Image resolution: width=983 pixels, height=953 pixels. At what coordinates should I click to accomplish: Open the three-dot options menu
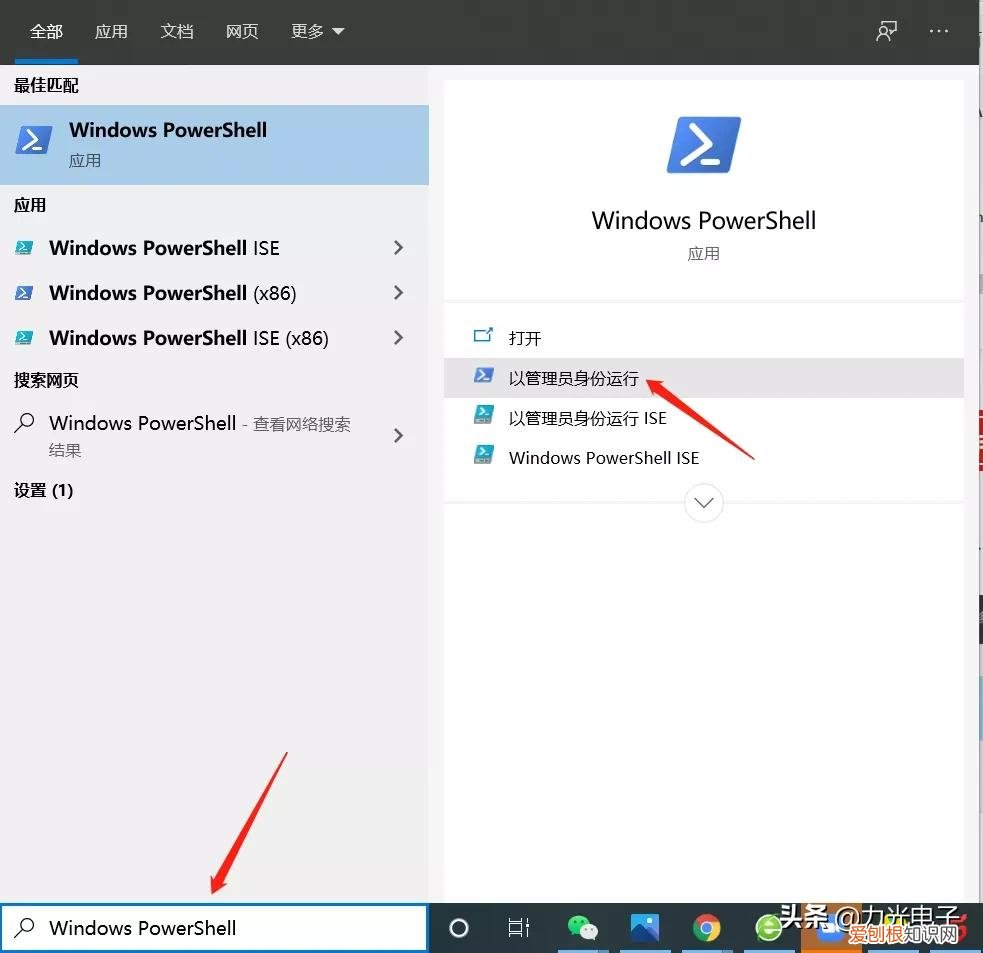938,31
